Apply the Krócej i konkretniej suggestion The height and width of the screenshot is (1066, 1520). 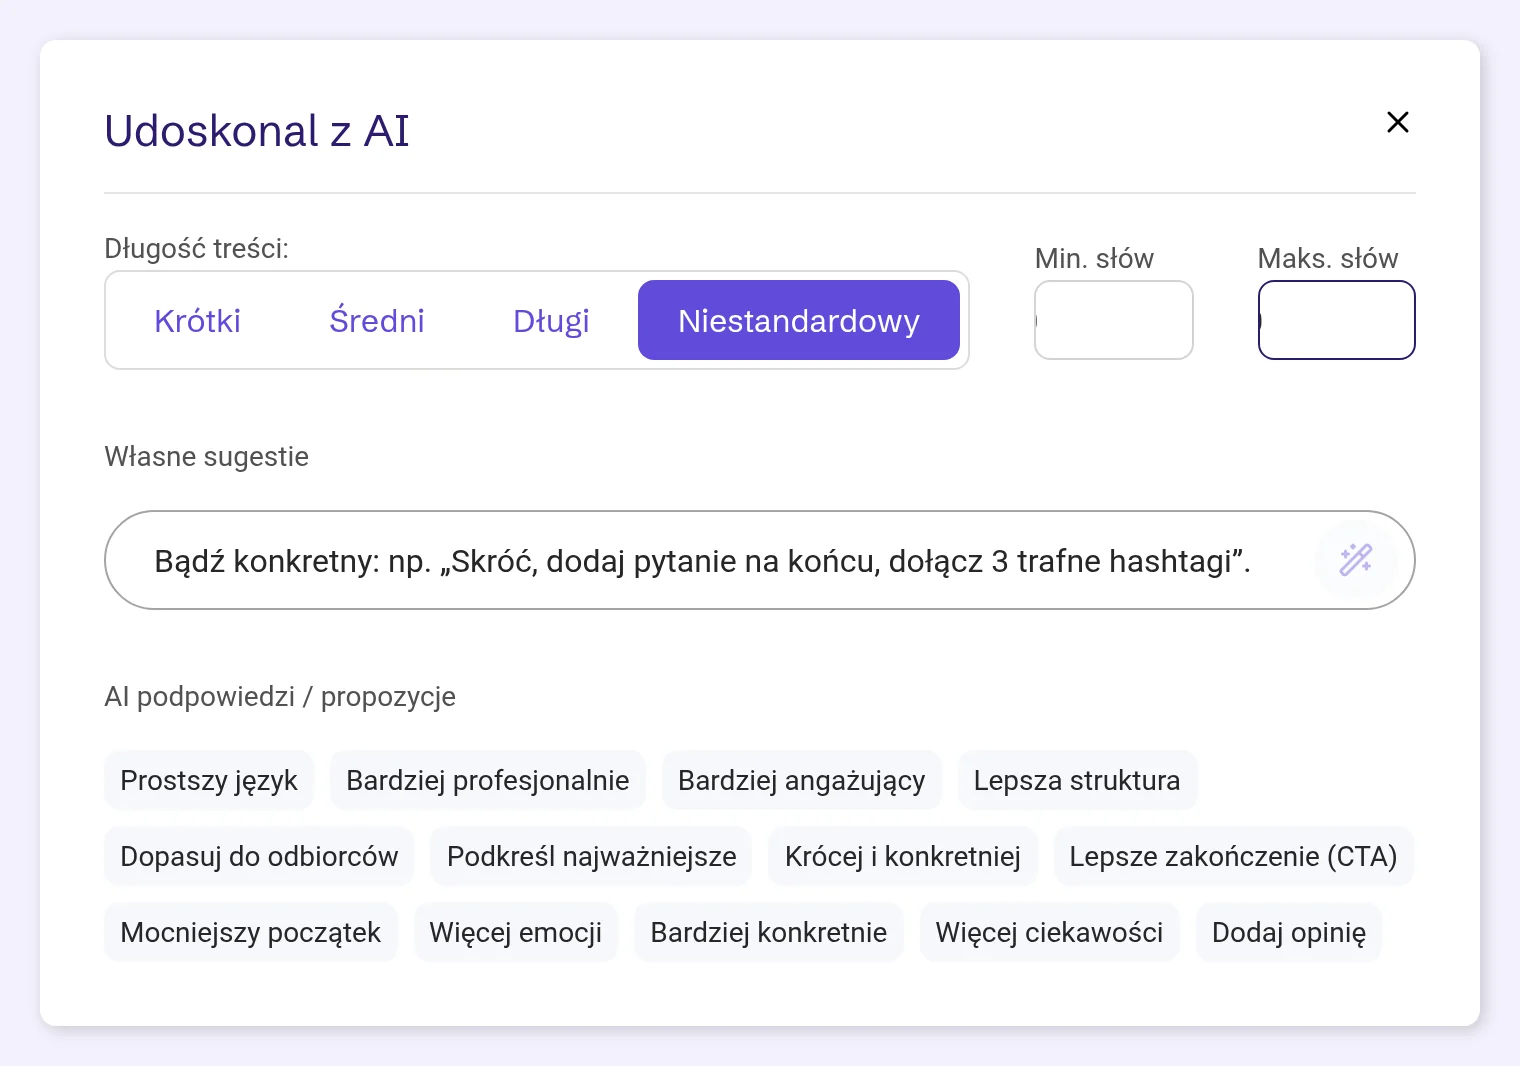click(903, 856)
